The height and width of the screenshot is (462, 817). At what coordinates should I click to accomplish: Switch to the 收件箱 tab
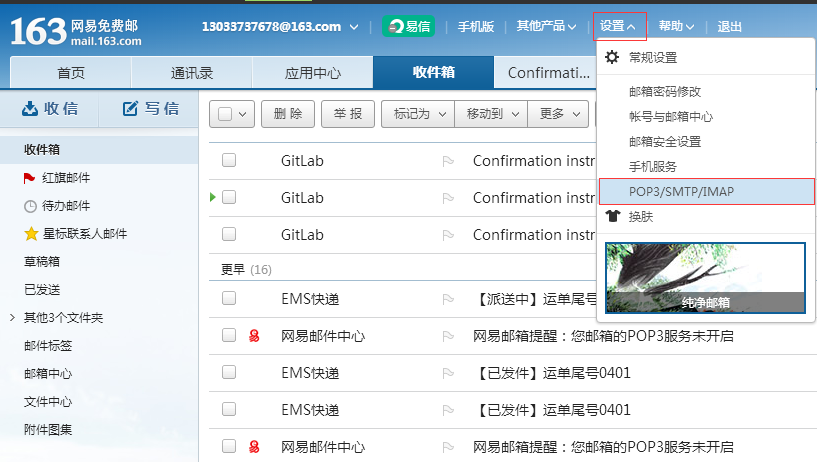[434, 72]
